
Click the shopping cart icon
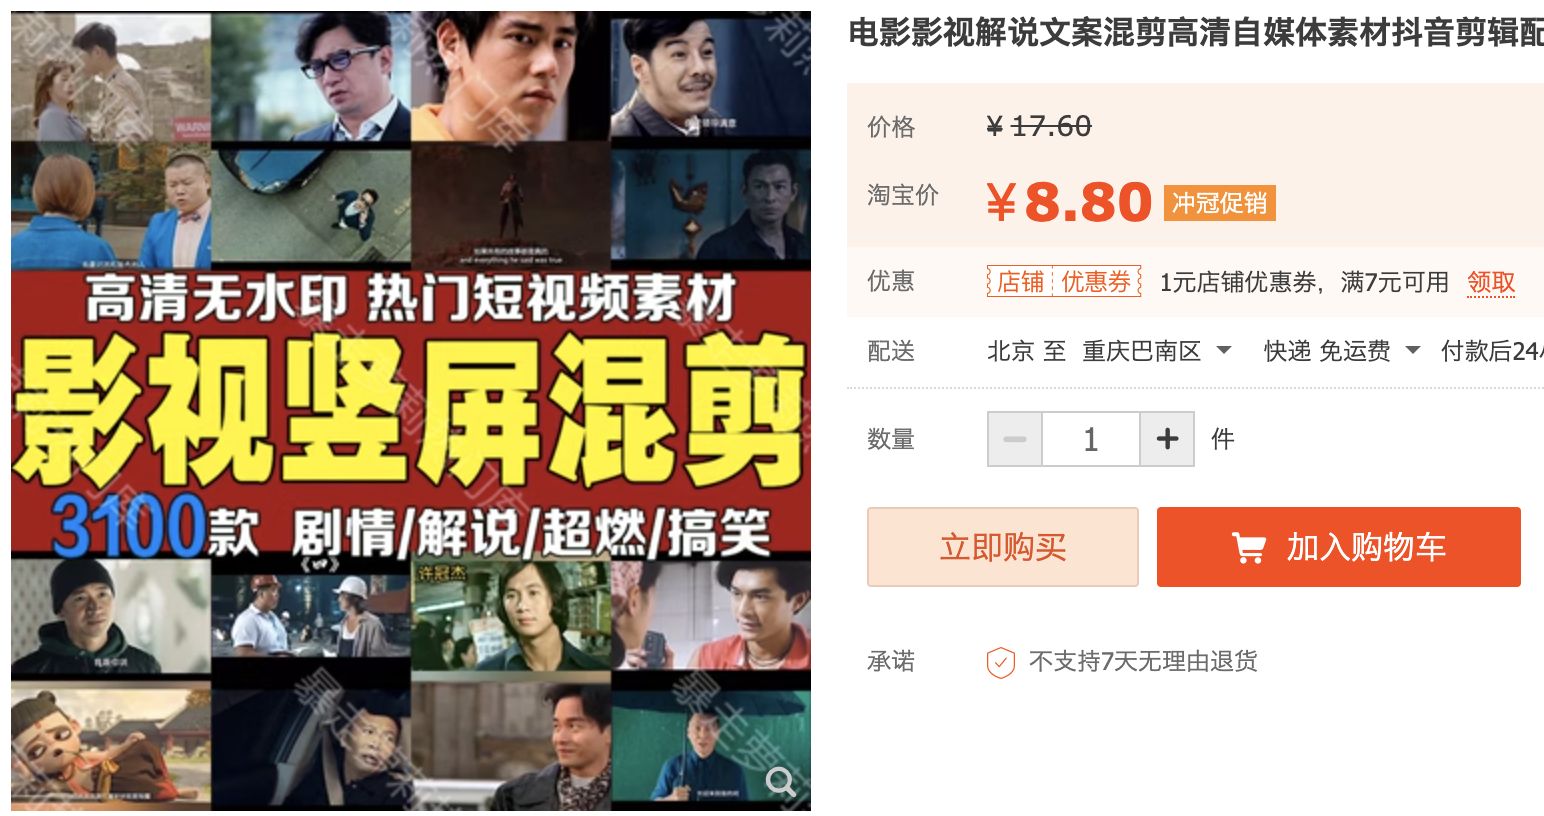[x=1248, y=547]
